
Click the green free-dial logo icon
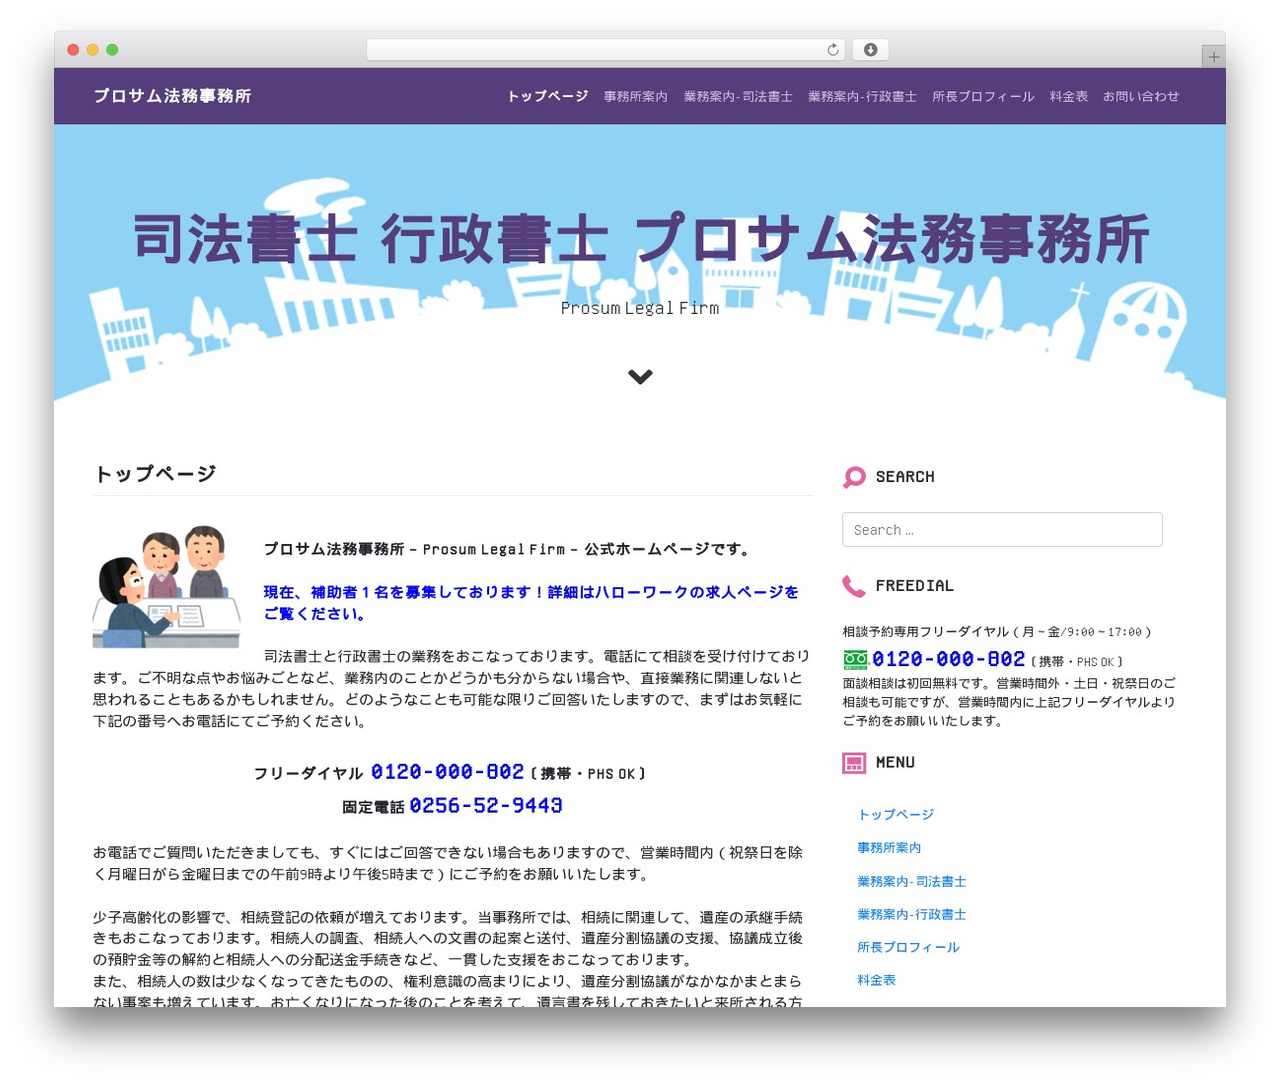pyautogui.click(x=855, y=659)
